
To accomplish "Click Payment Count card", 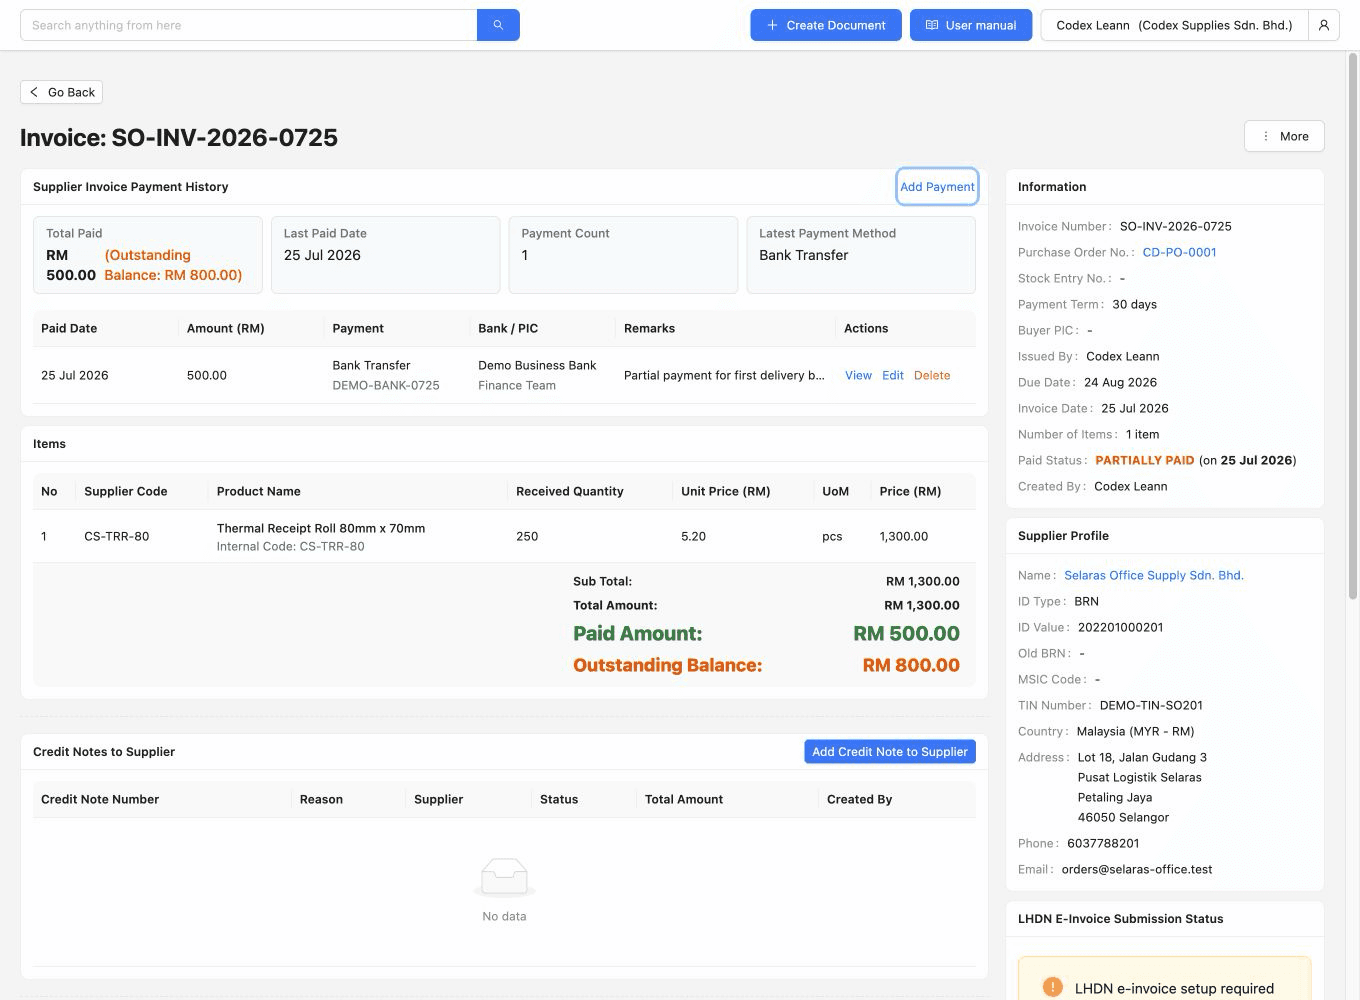I will (x=623, y=255).
